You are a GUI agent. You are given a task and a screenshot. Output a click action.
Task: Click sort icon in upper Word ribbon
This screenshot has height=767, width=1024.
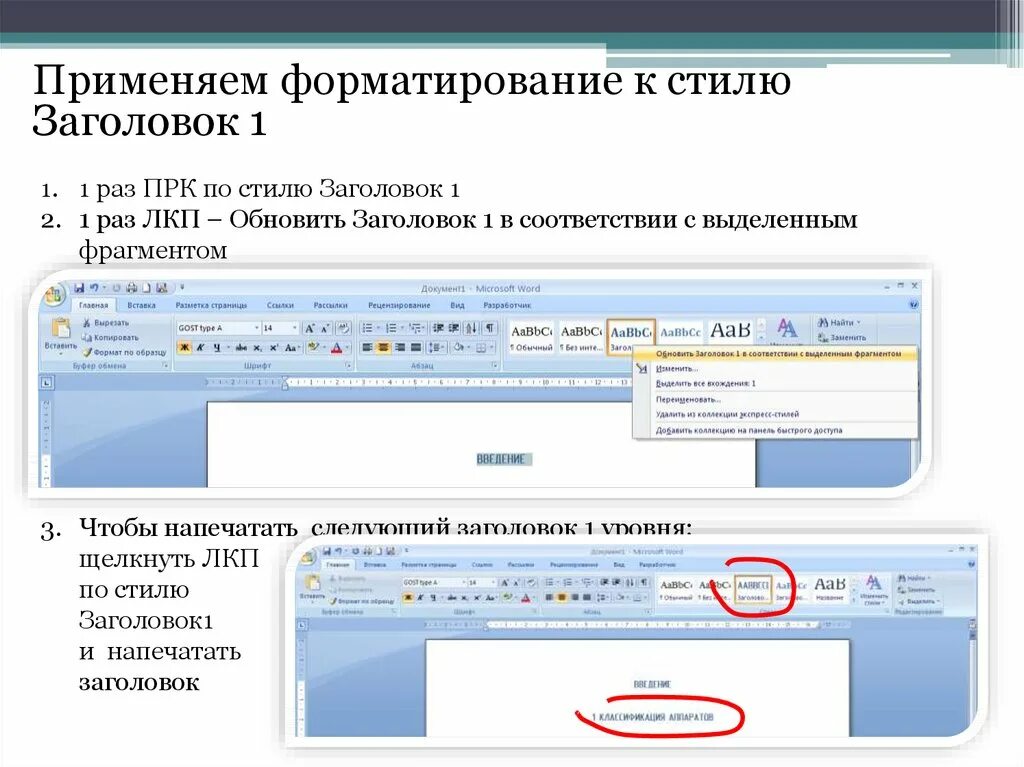click(x=472, y=328)
